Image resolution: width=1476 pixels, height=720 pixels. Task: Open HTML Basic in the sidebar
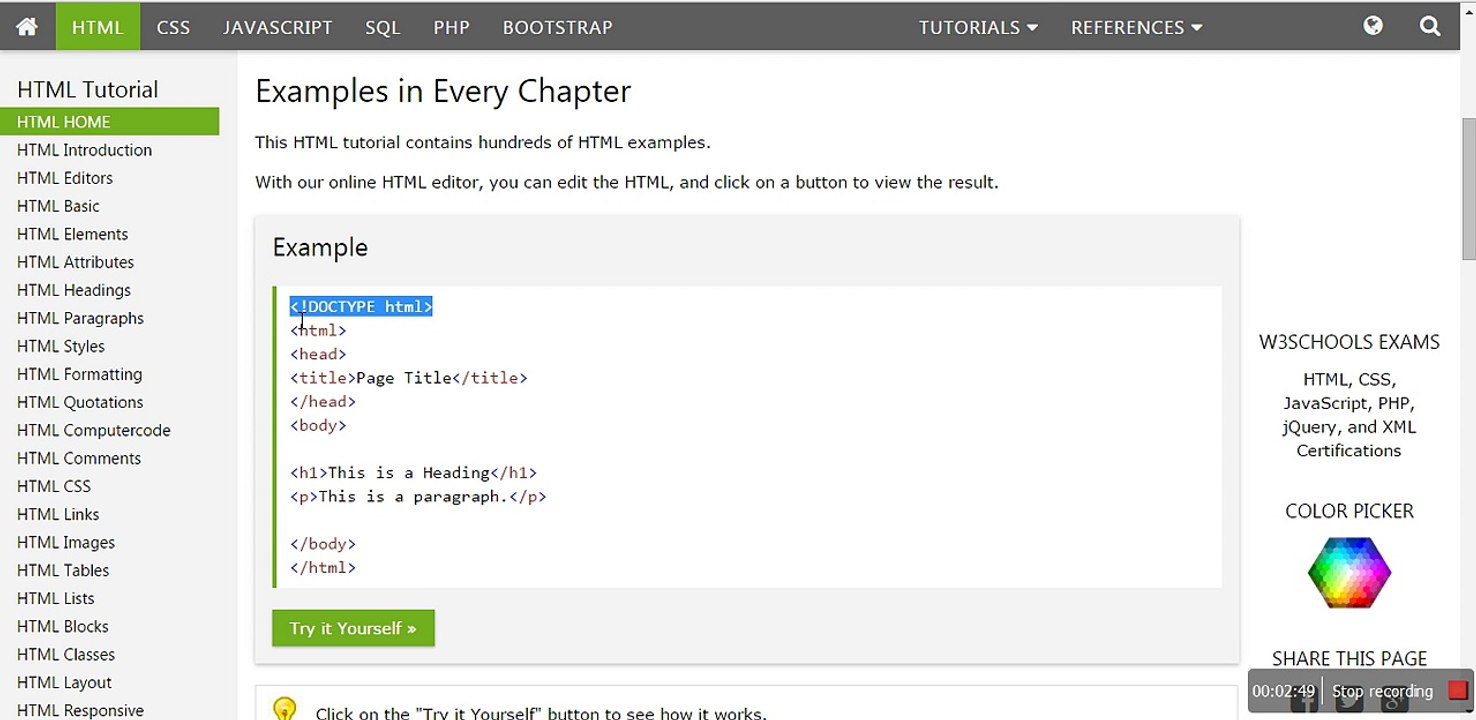[x=59, y=206]
